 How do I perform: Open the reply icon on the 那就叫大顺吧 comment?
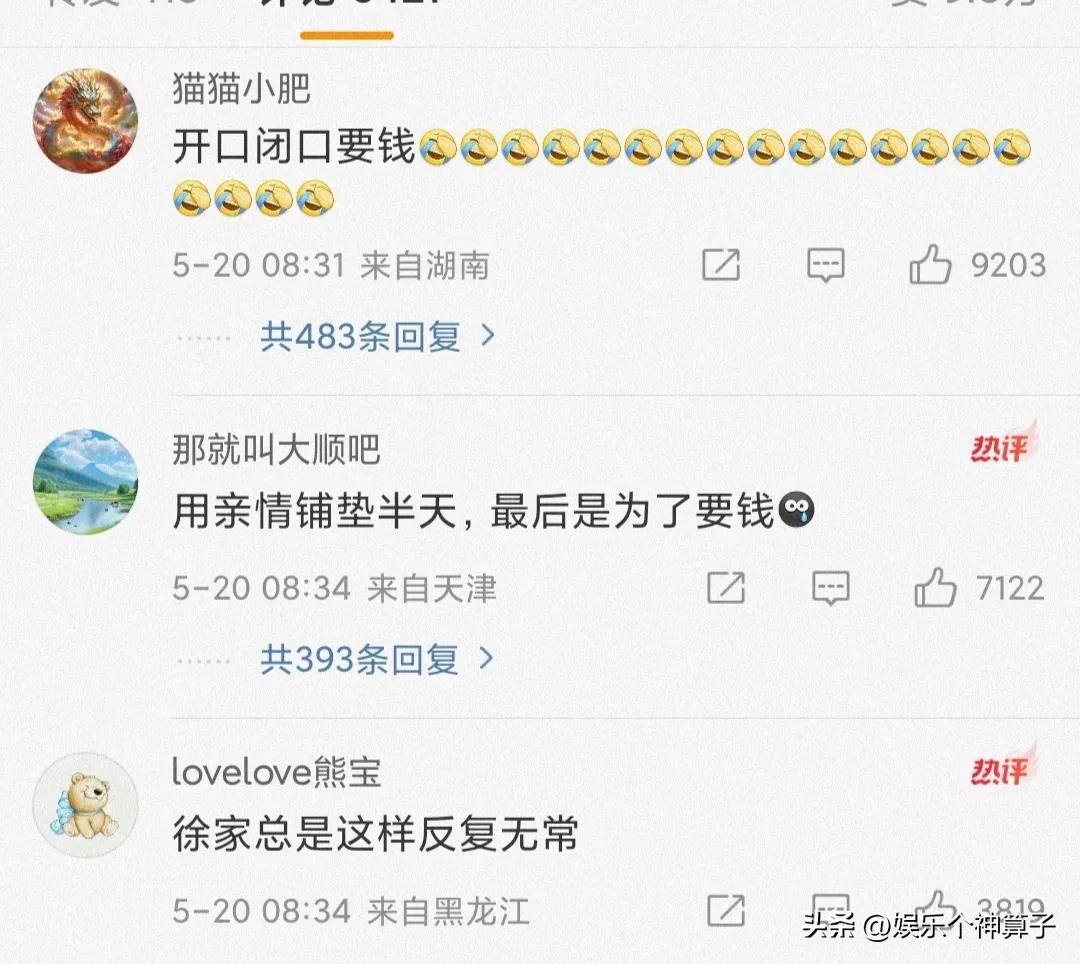coord(831,588)
